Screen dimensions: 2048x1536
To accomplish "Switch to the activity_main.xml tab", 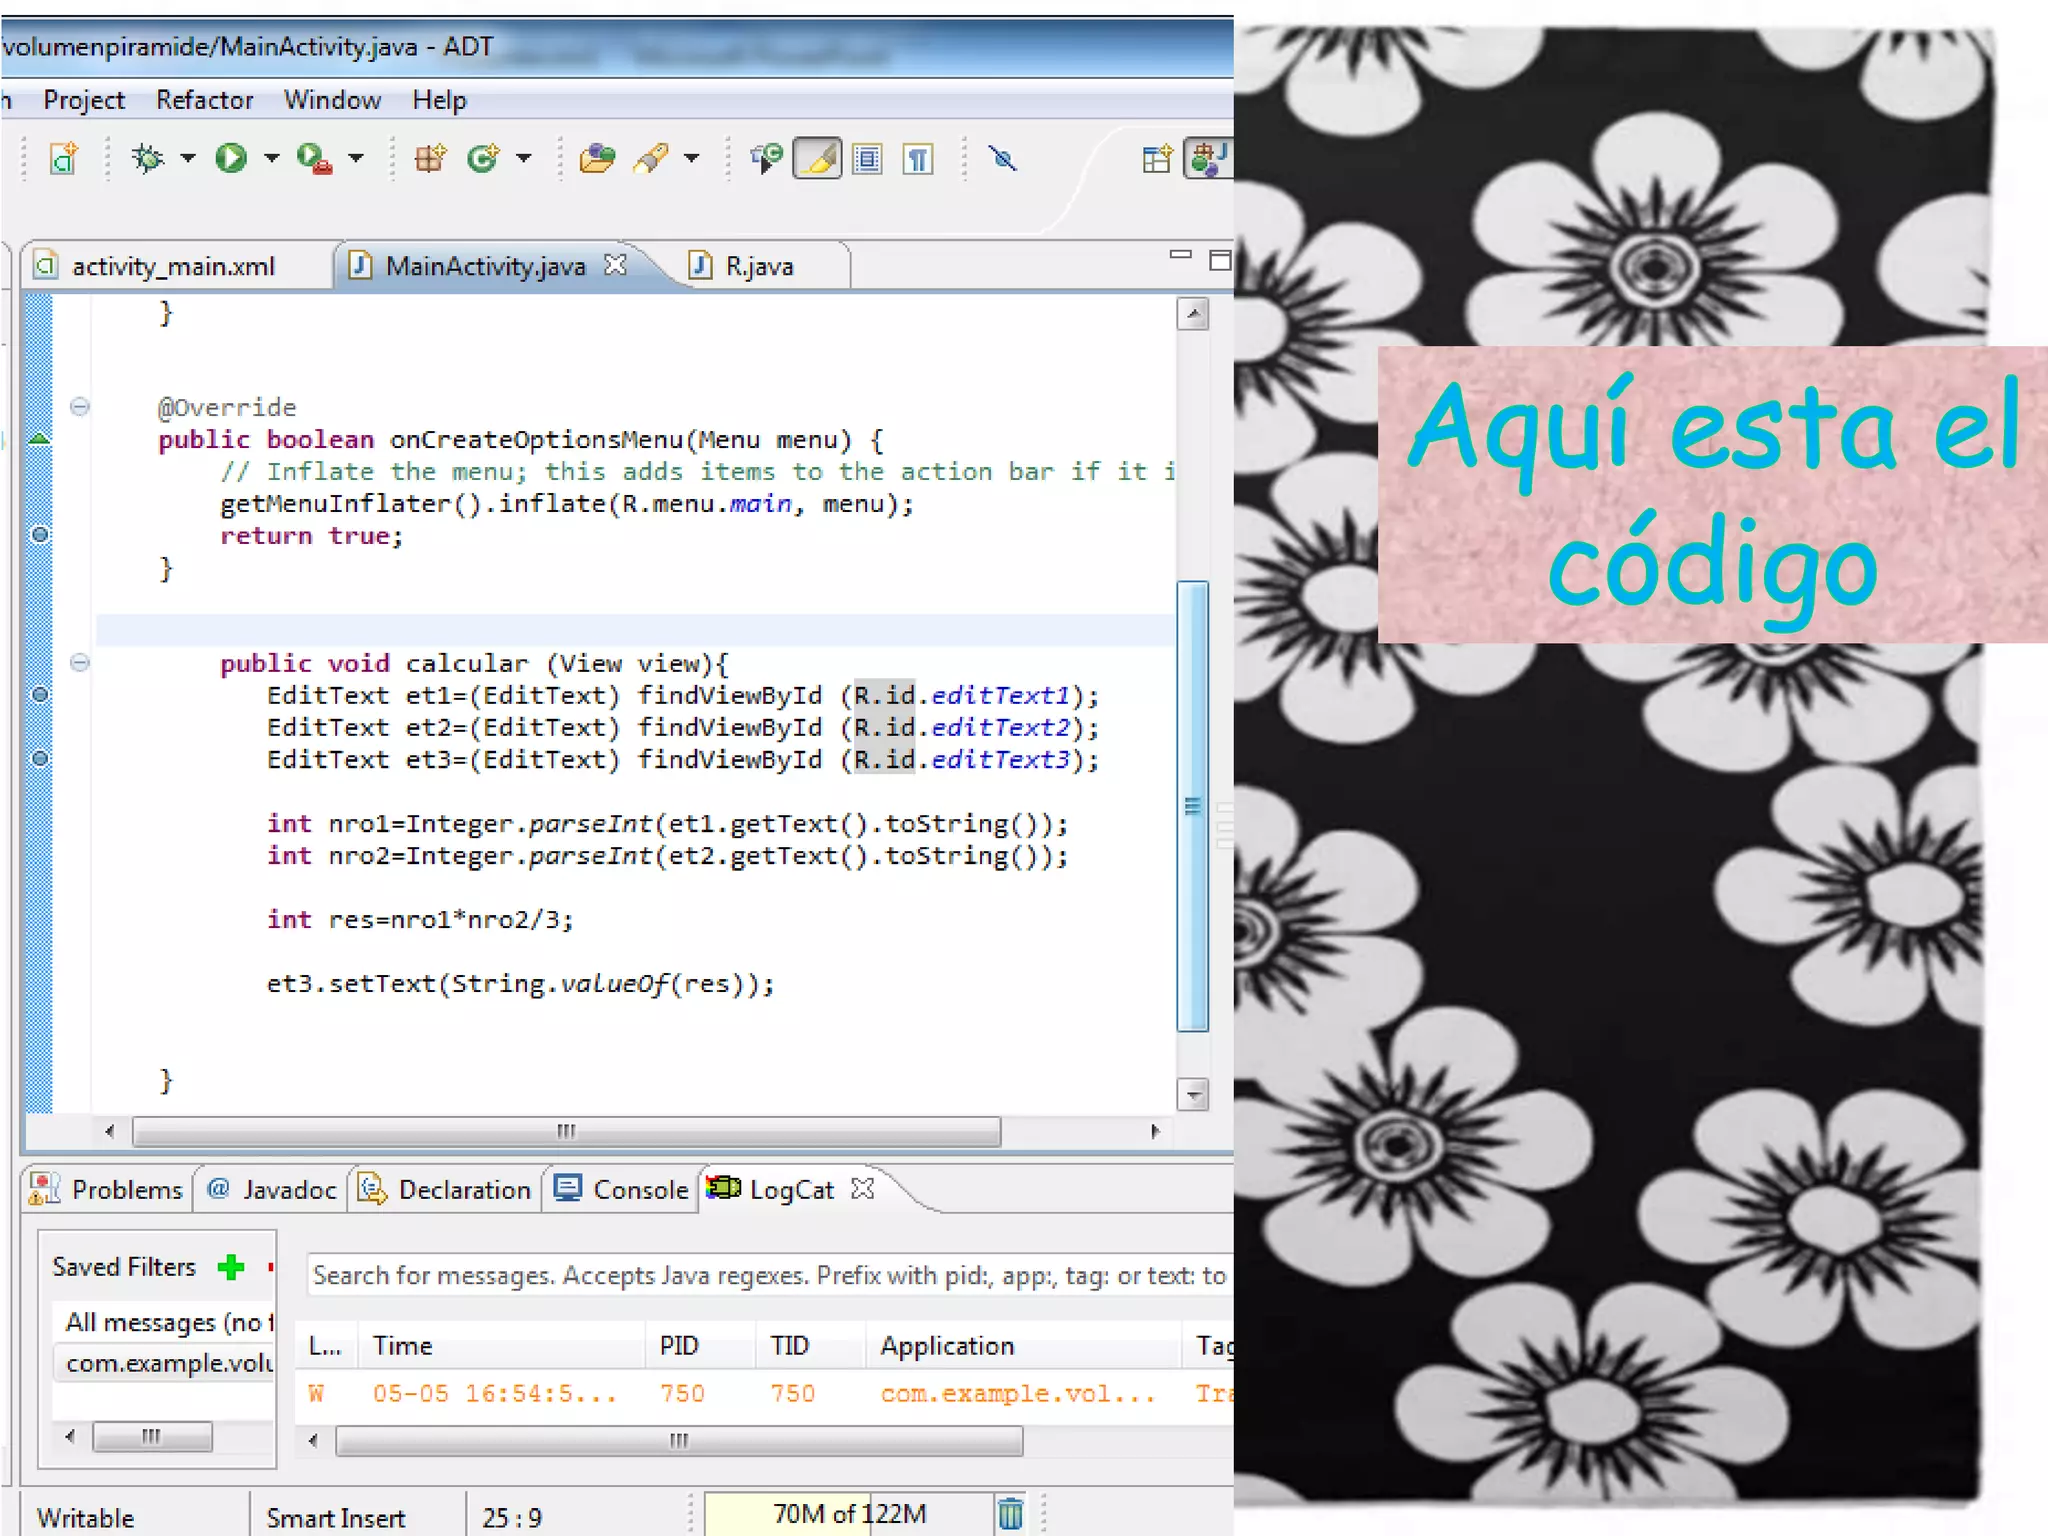I will pyautogui.click(x=172, y=266).
